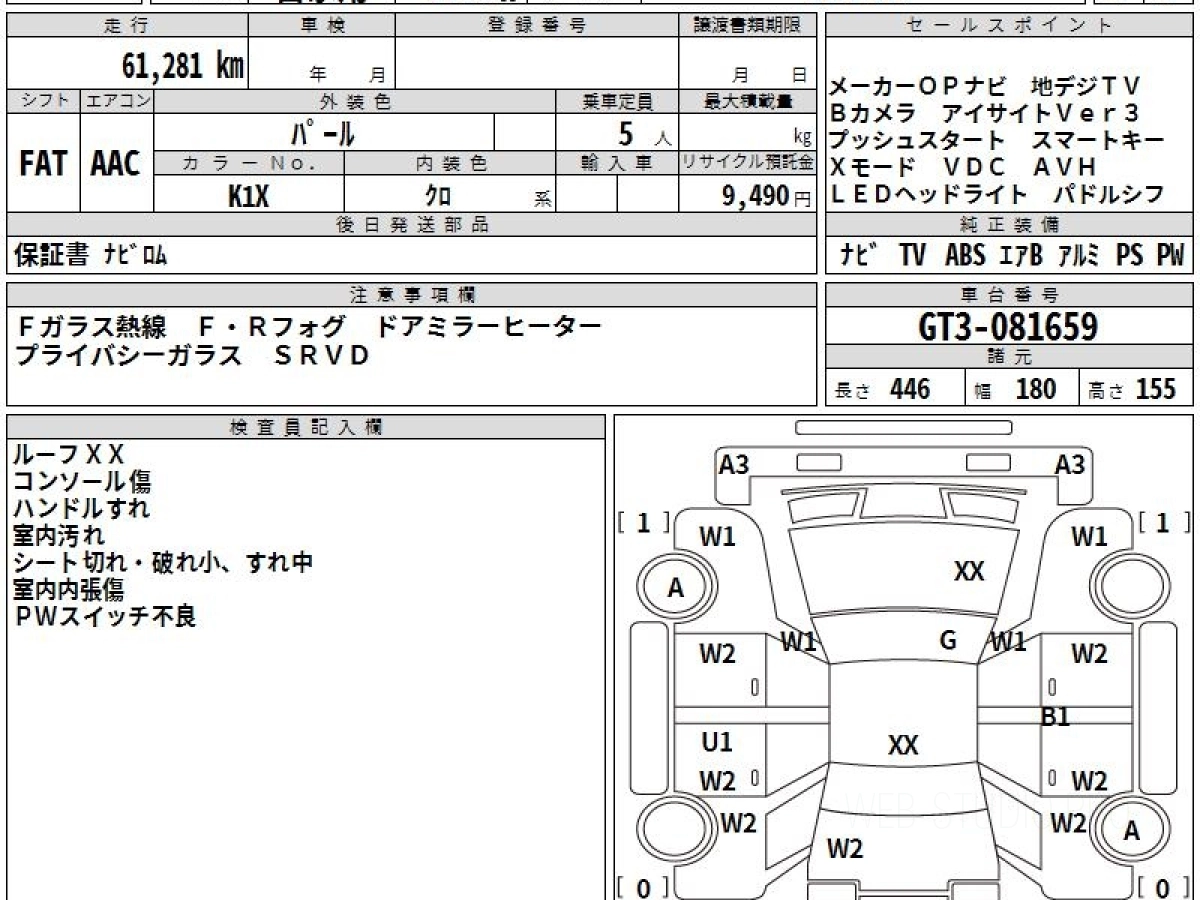Click the Fガラス熱線 notes line
Viewport: 1200px width, 900px height.
pos(310,326)
